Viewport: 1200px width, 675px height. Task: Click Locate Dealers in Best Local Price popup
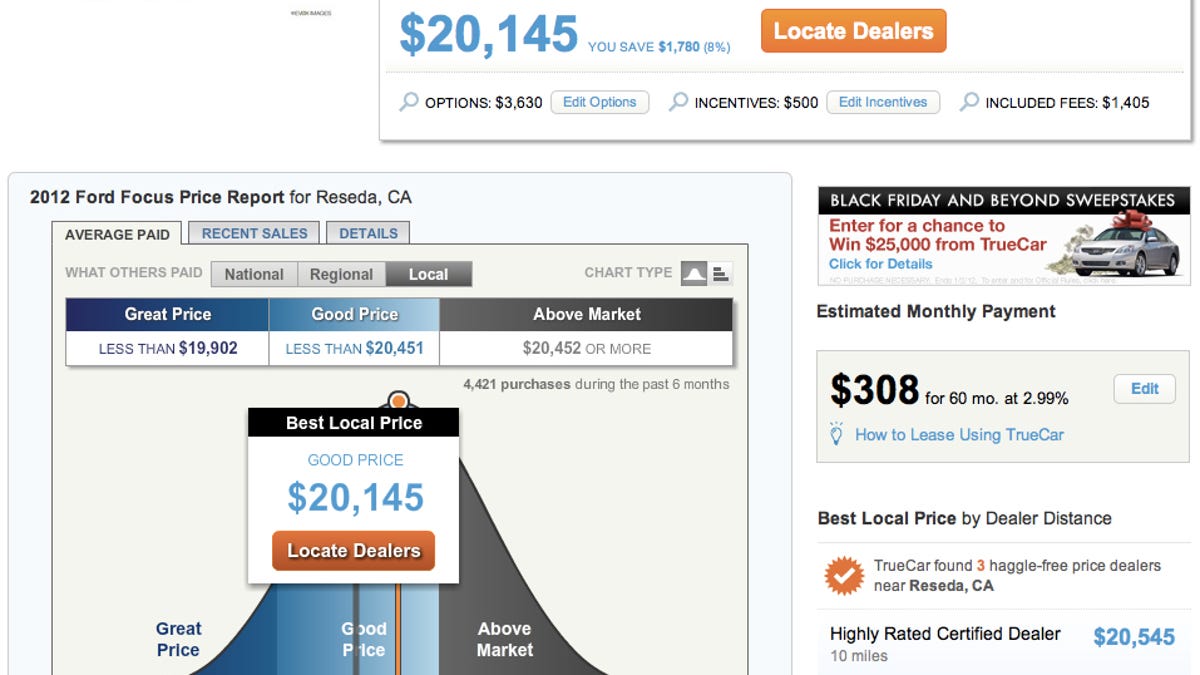(354, 550)
